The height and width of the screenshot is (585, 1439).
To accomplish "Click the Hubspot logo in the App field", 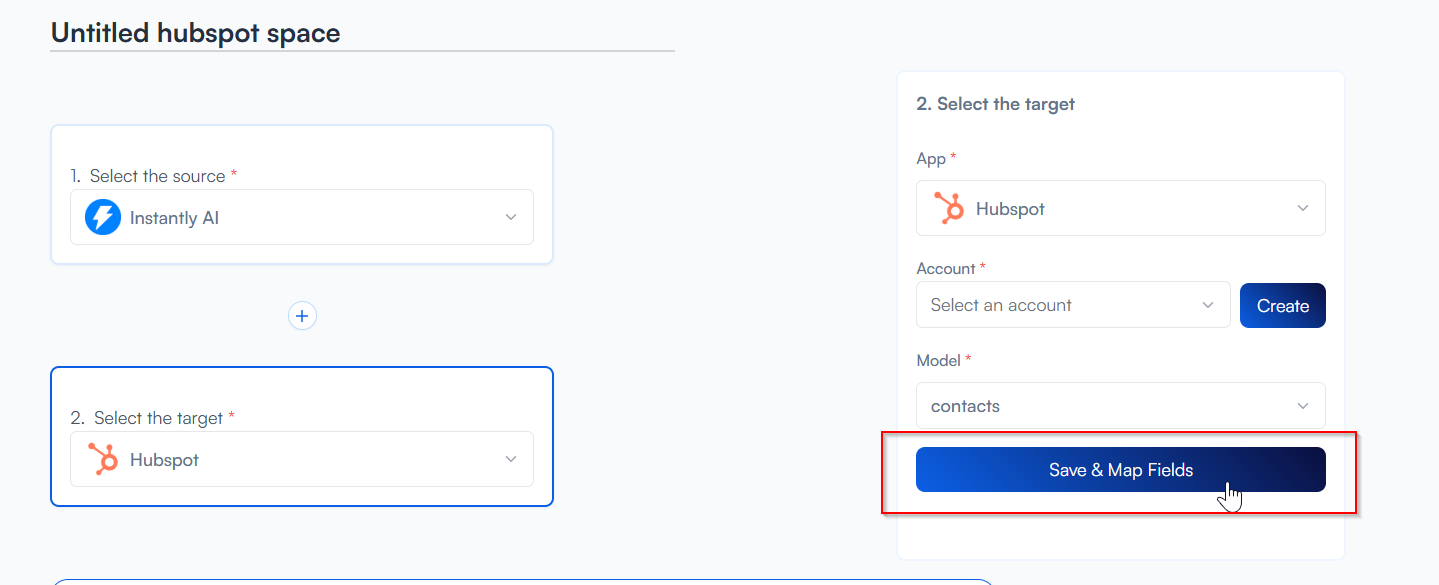I will point(949,208).
